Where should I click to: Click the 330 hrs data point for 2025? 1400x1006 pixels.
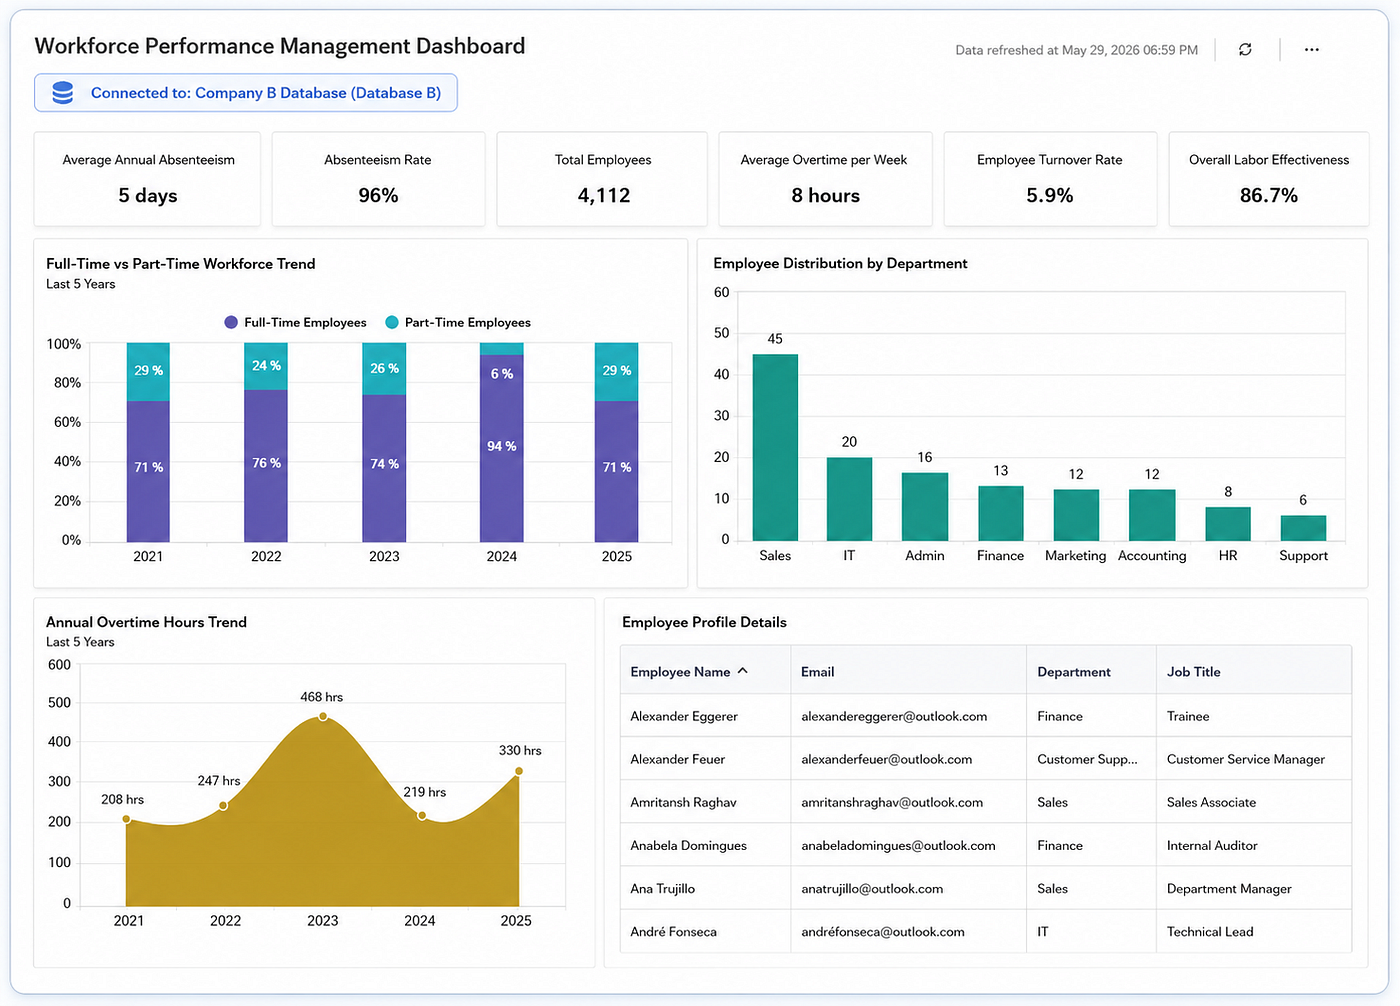519,771
